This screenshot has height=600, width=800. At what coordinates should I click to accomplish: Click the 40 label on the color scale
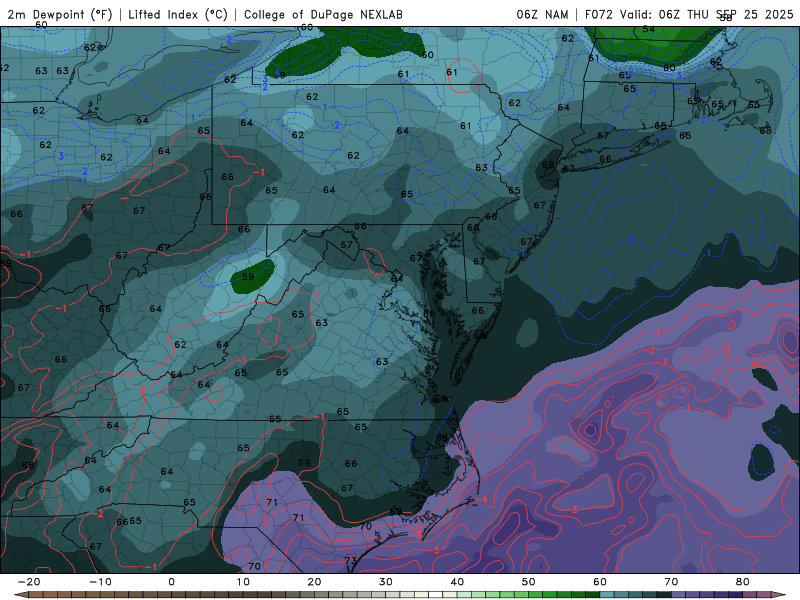tap(457, 582)
